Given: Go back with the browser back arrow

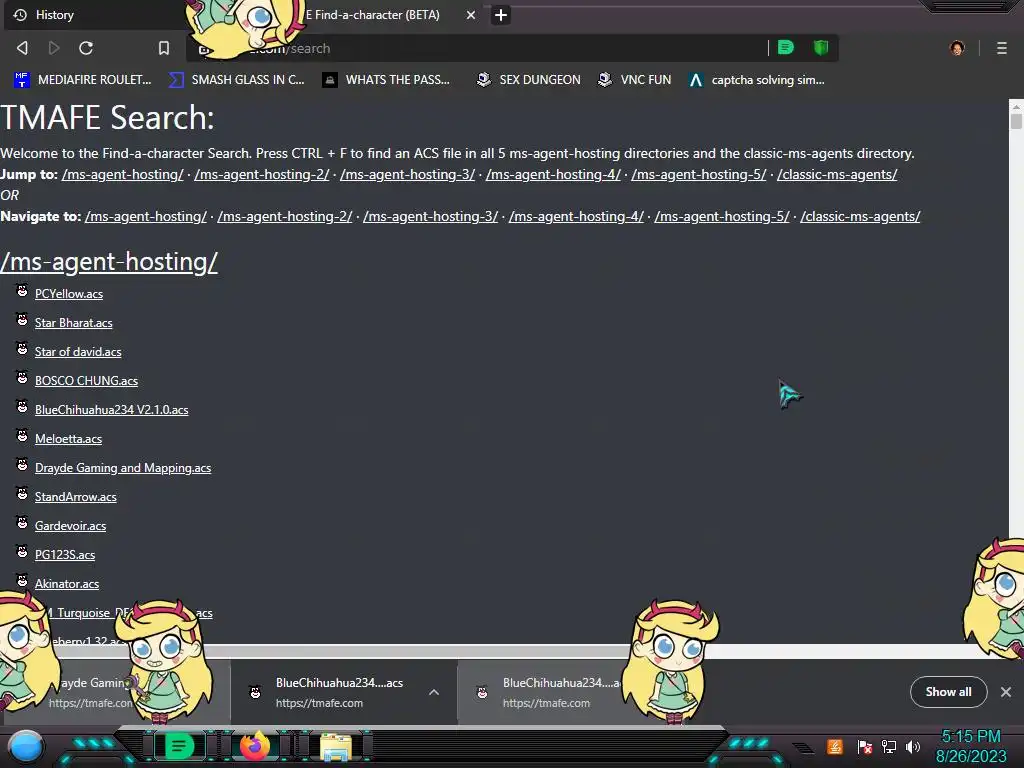Looking at the screenshot, I should [22, 48].
